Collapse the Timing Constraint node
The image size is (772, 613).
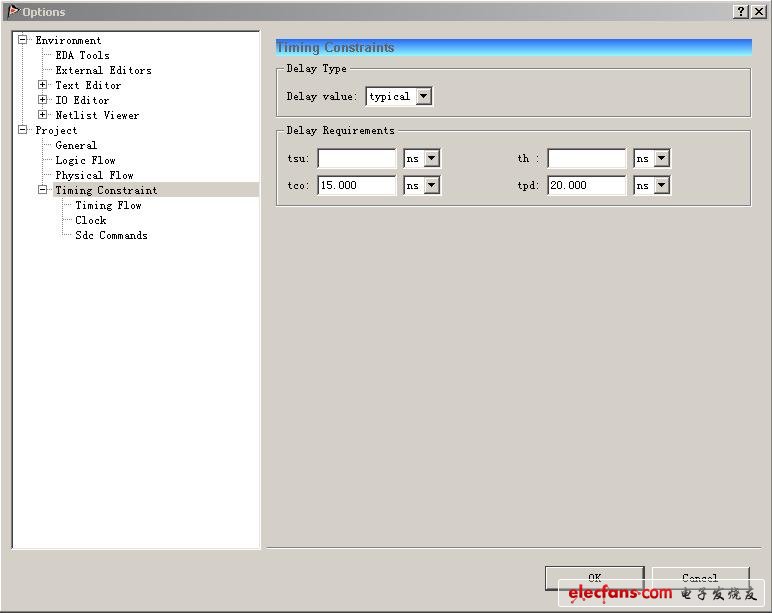43,190
